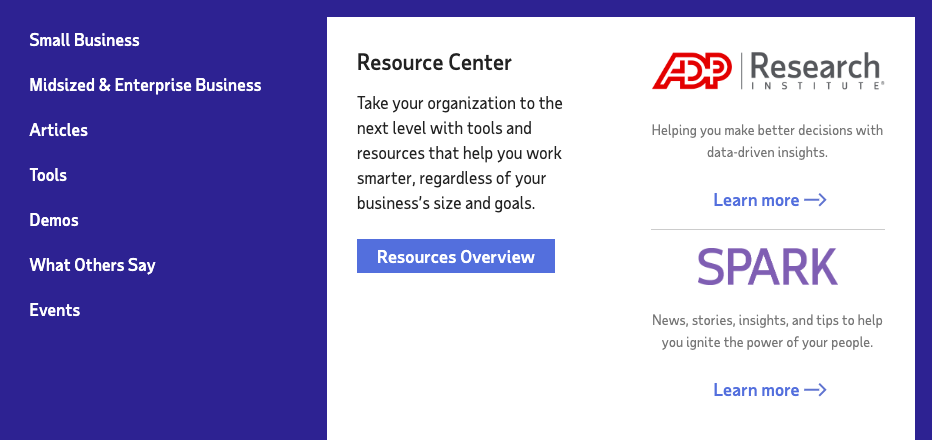The image size is (932, 440).
Task: Open the Small Business menu item
Action: click(x=84, y=41)
